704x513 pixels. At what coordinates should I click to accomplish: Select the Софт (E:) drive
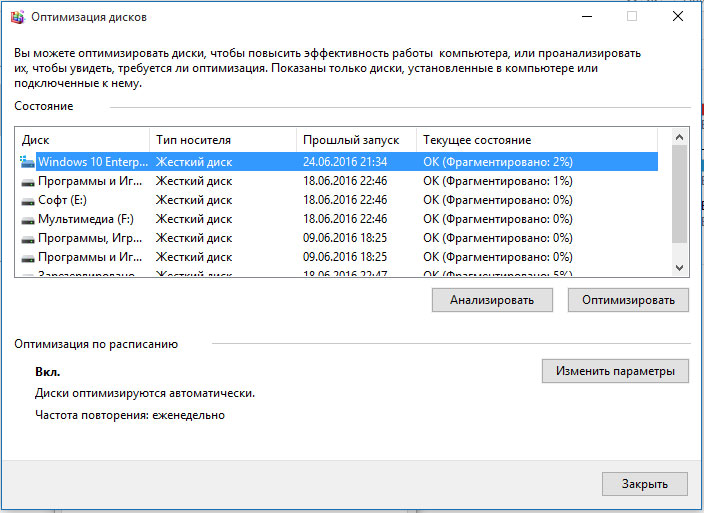tap(337, 200)
